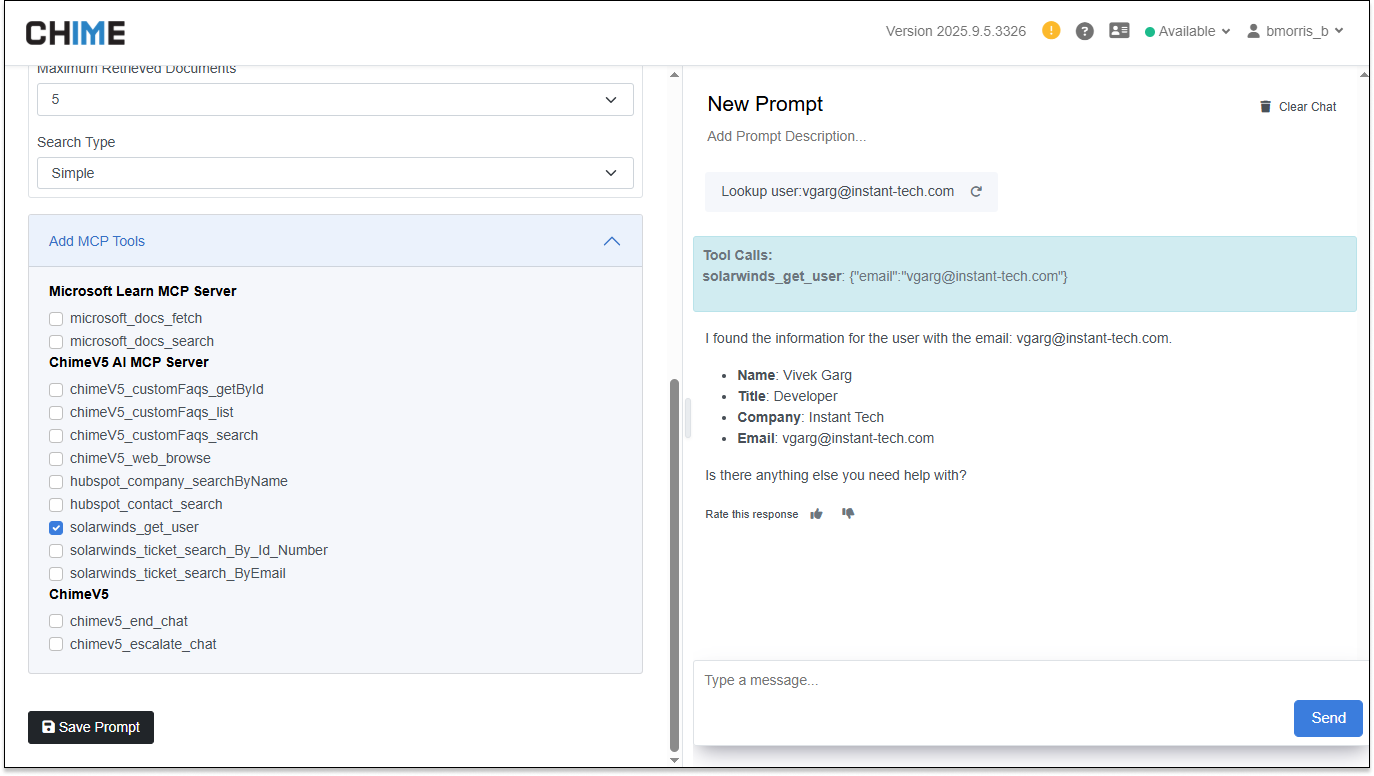
Task: Check solarwinds_ticket_search_By_Id_Number tool
Action: click(x=56, y=550)
